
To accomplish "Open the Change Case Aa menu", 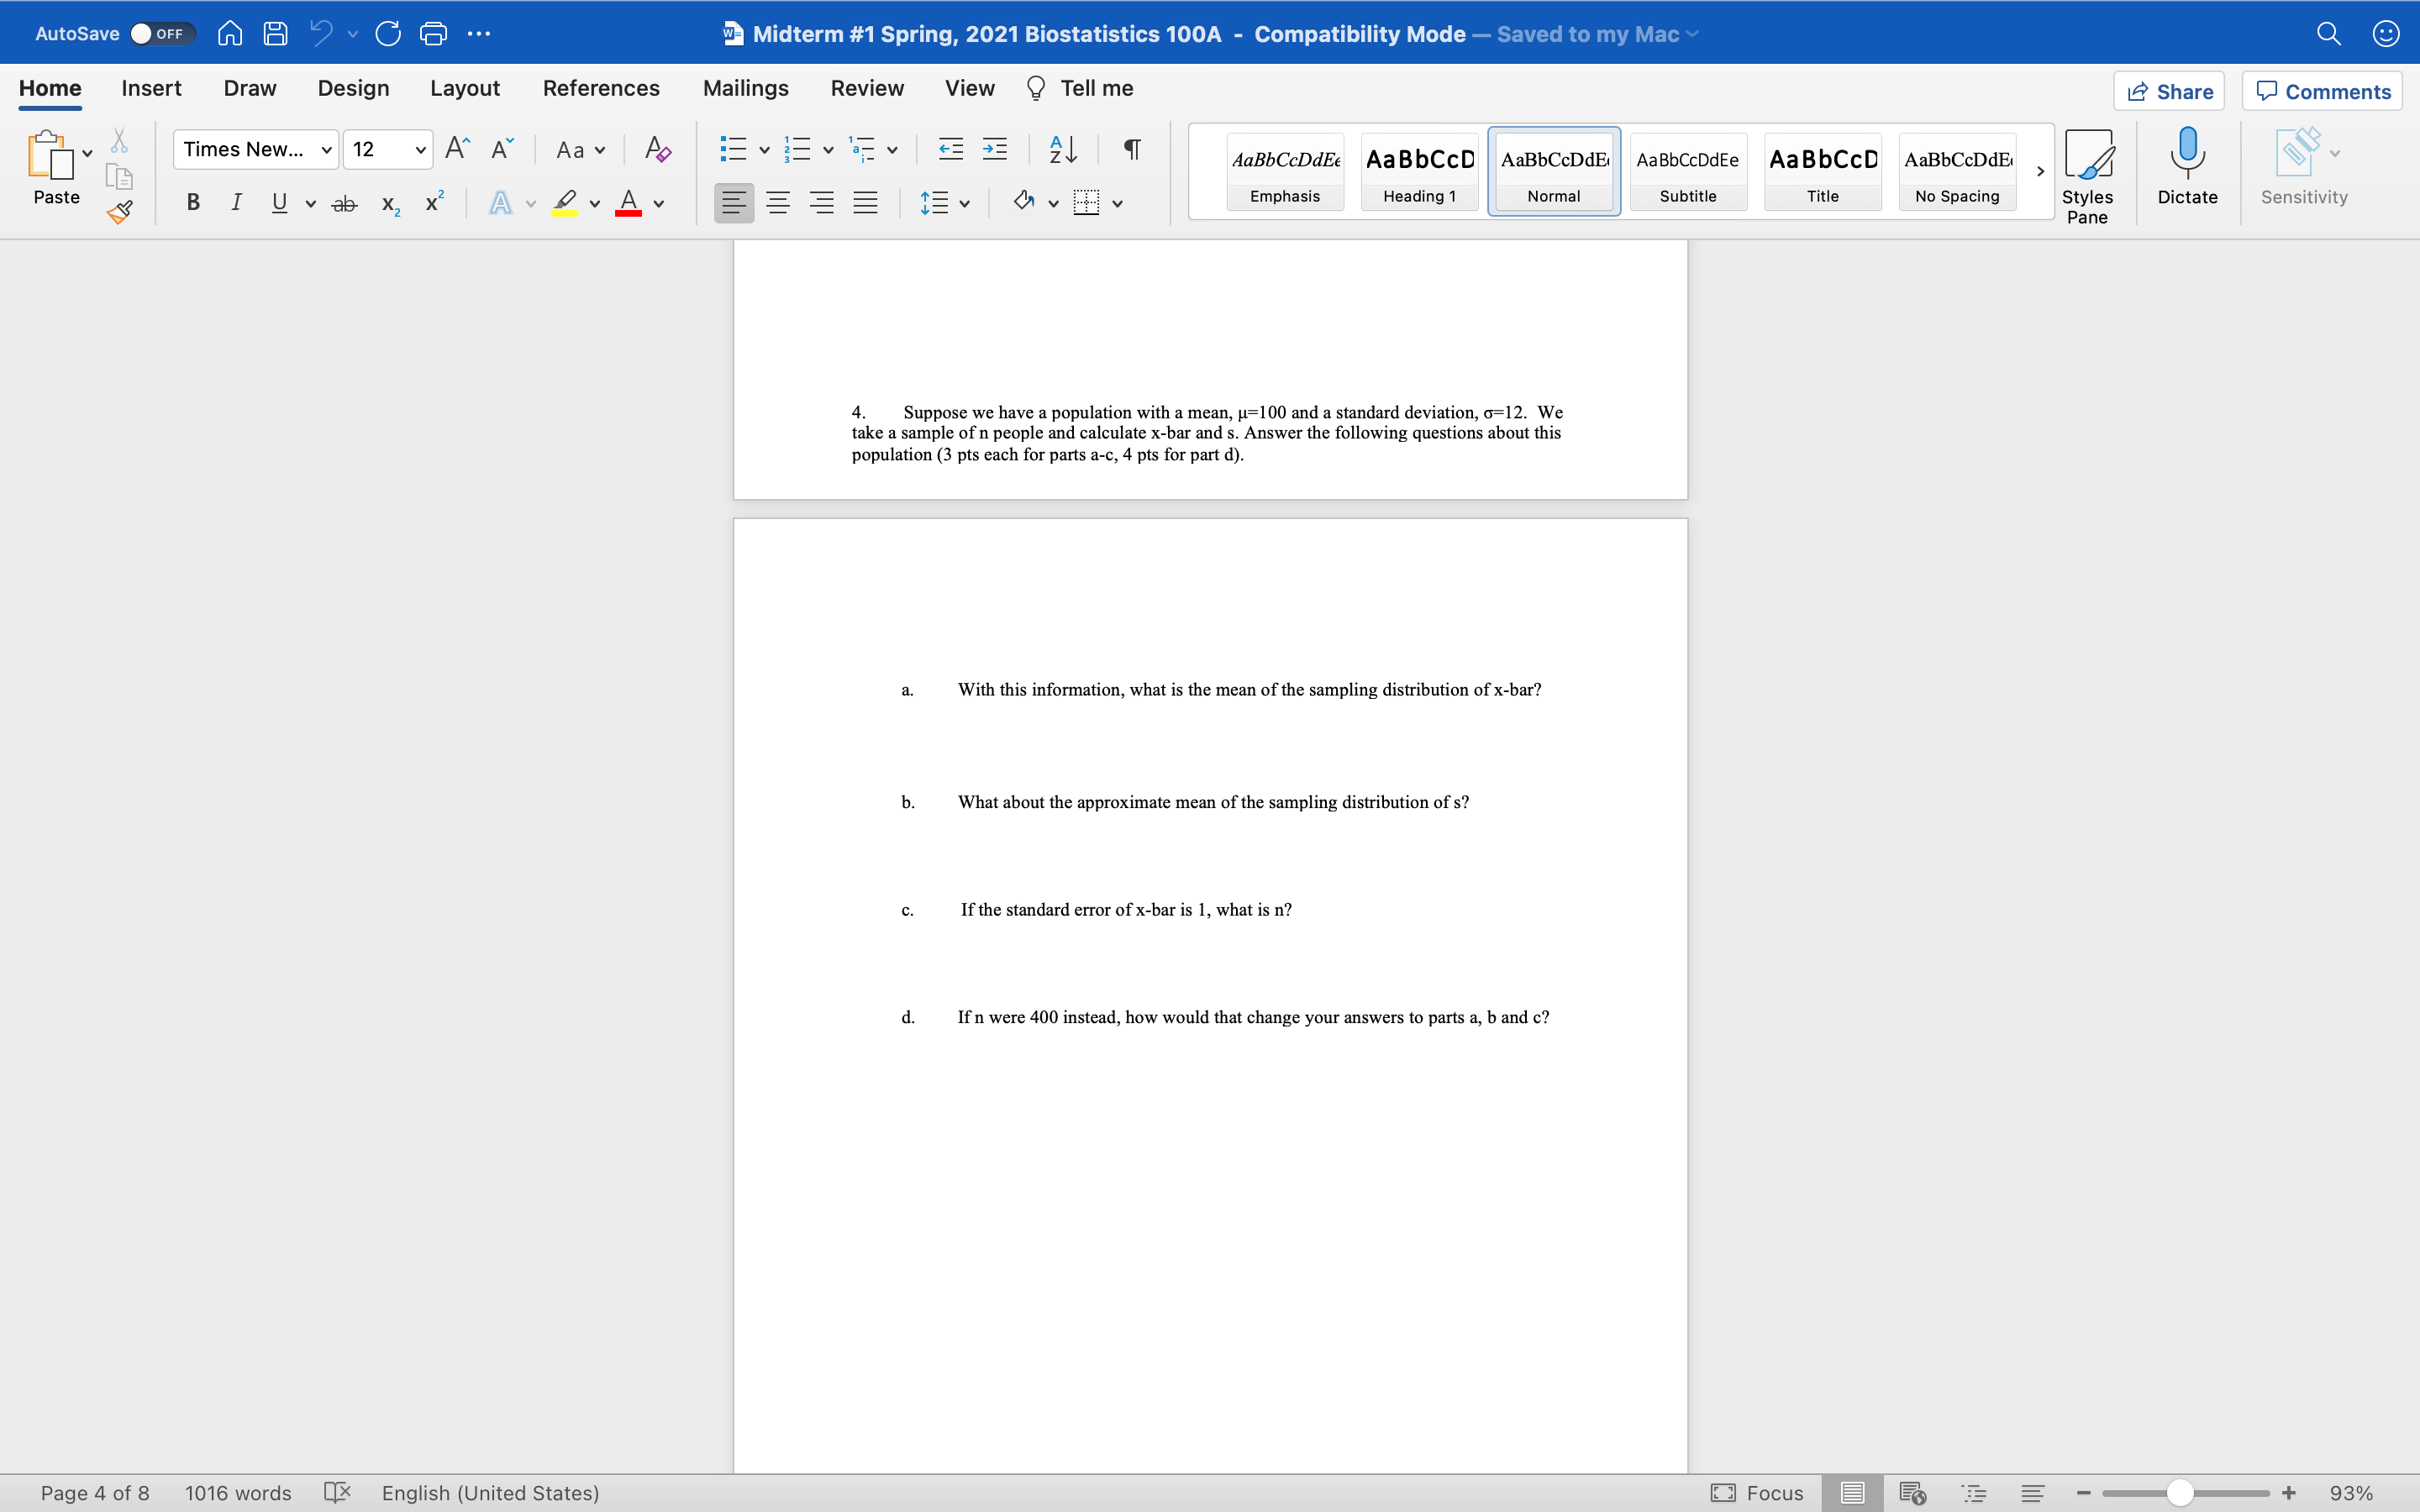I will 581,149.
